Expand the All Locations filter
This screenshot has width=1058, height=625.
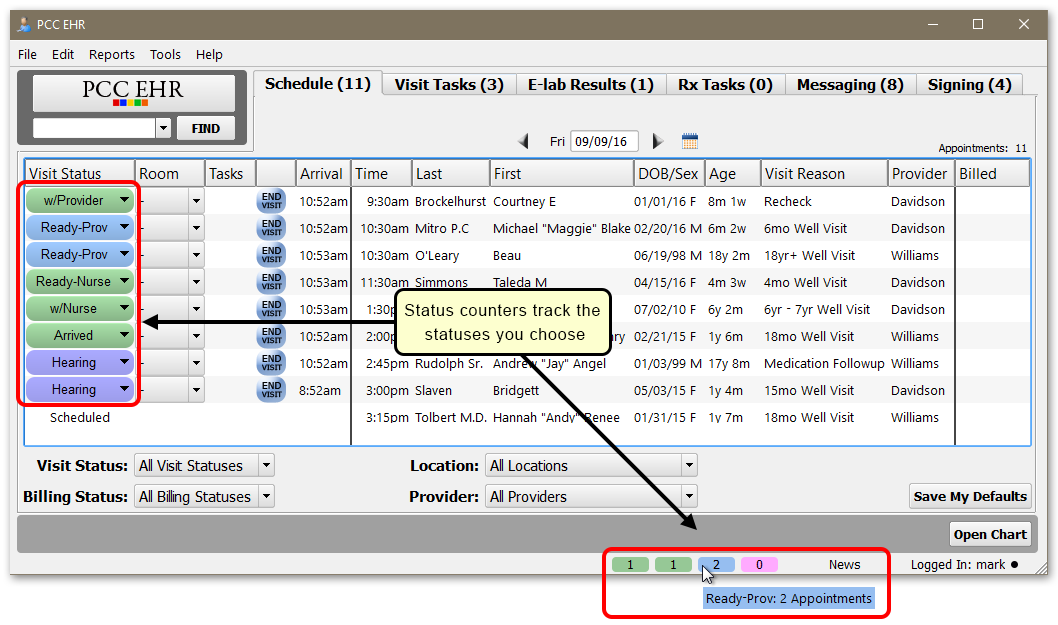pos(689,465)
